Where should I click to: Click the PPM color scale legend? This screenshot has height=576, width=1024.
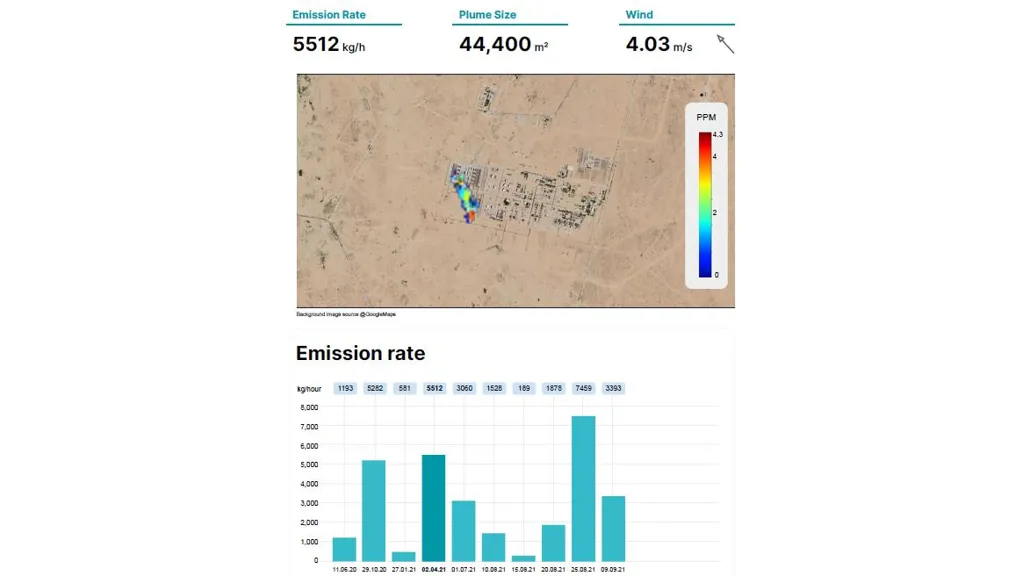(707, 195)
